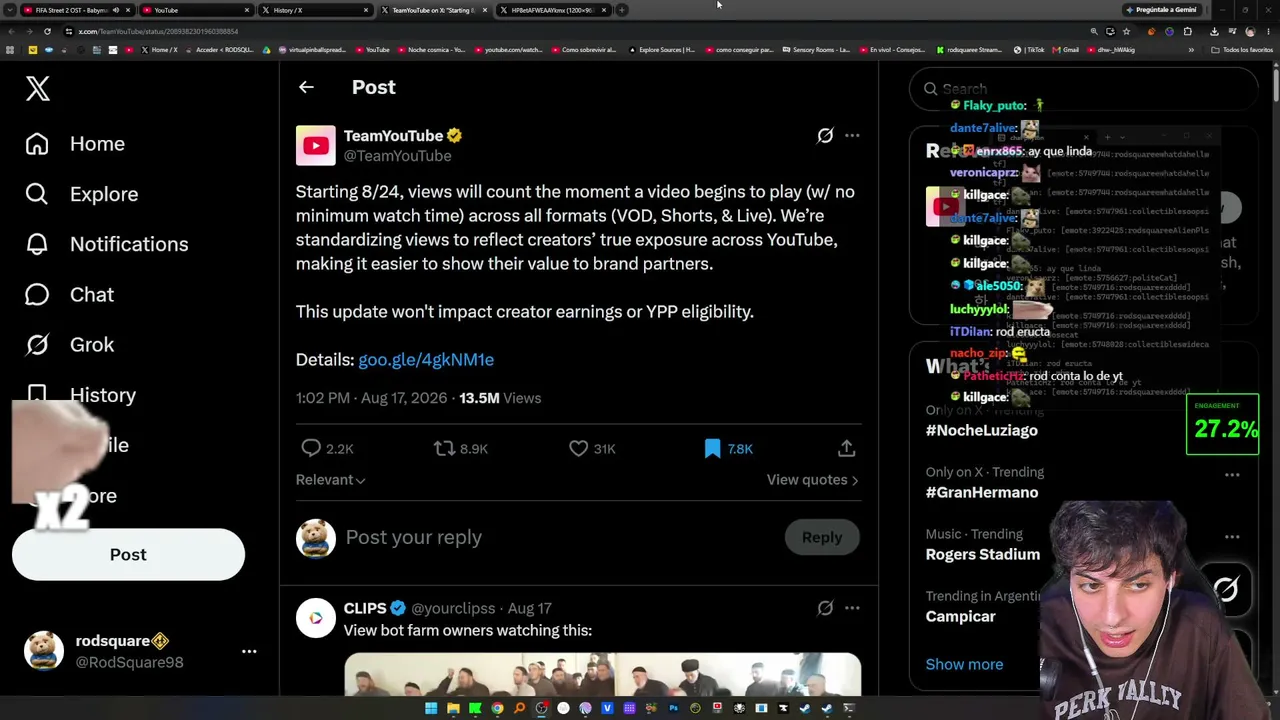
Task: Open the Windows Start menu
Action: (x=431, y=708)
